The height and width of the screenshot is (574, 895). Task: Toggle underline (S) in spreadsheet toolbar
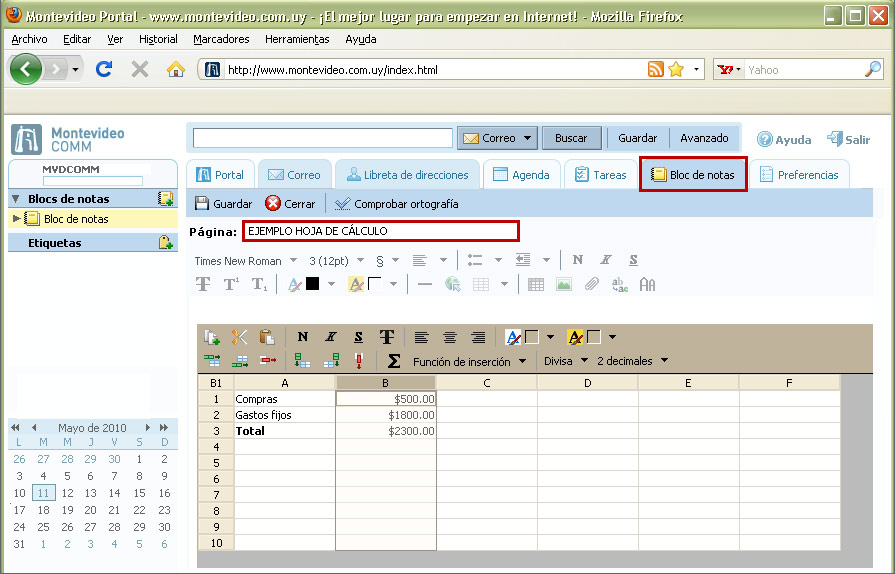tap(358, 338)
